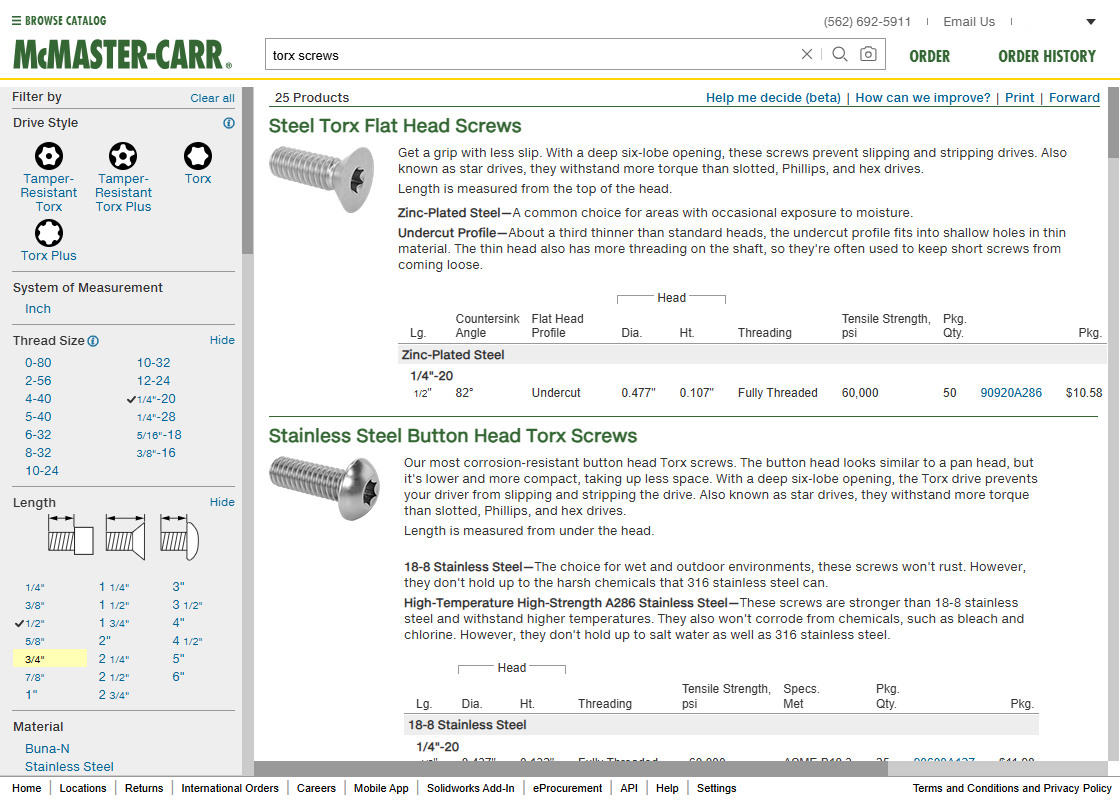
Task: Click the main page vertical scrollbar
Action: (1114, 123)
